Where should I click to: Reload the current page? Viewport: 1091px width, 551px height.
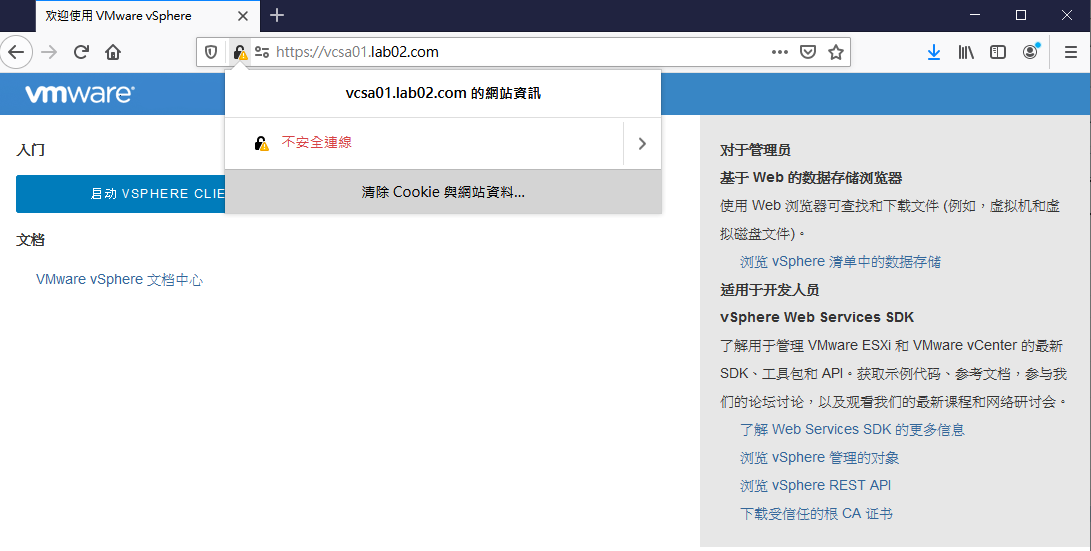(x=81, y=52)
